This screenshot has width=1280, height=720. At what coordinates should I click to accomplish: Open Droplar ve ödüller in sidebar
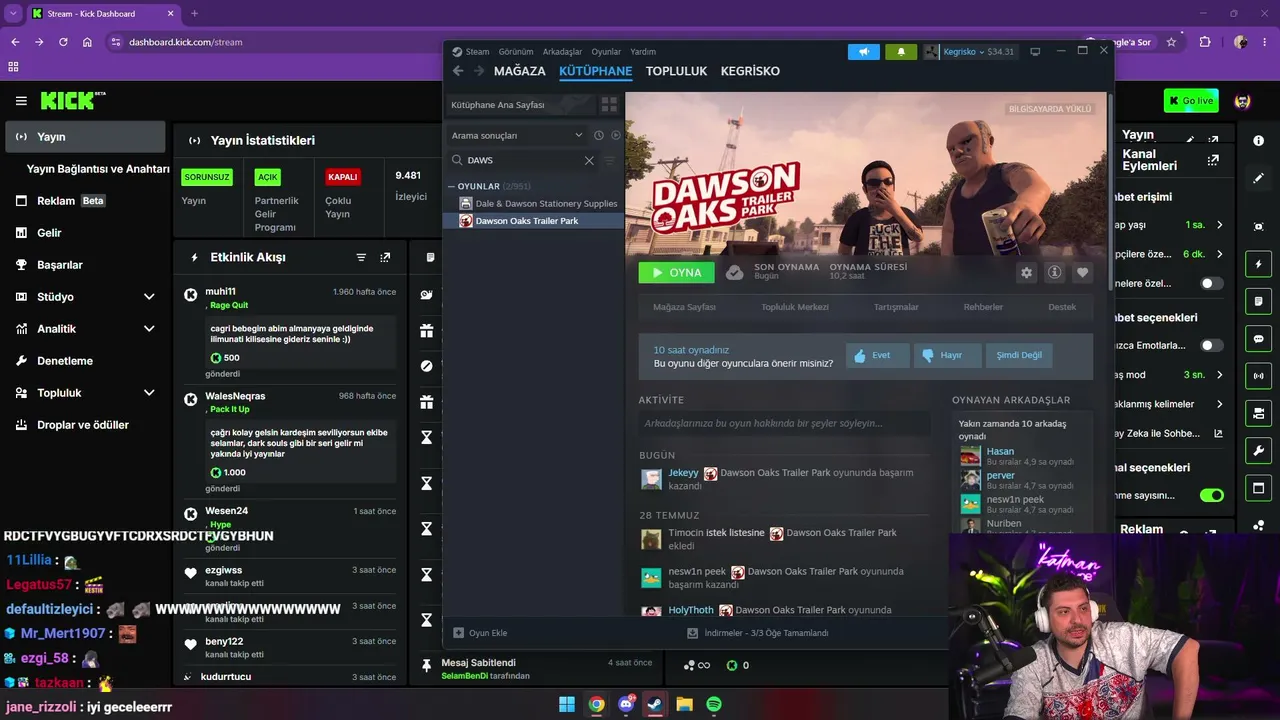tap(83, 425)
